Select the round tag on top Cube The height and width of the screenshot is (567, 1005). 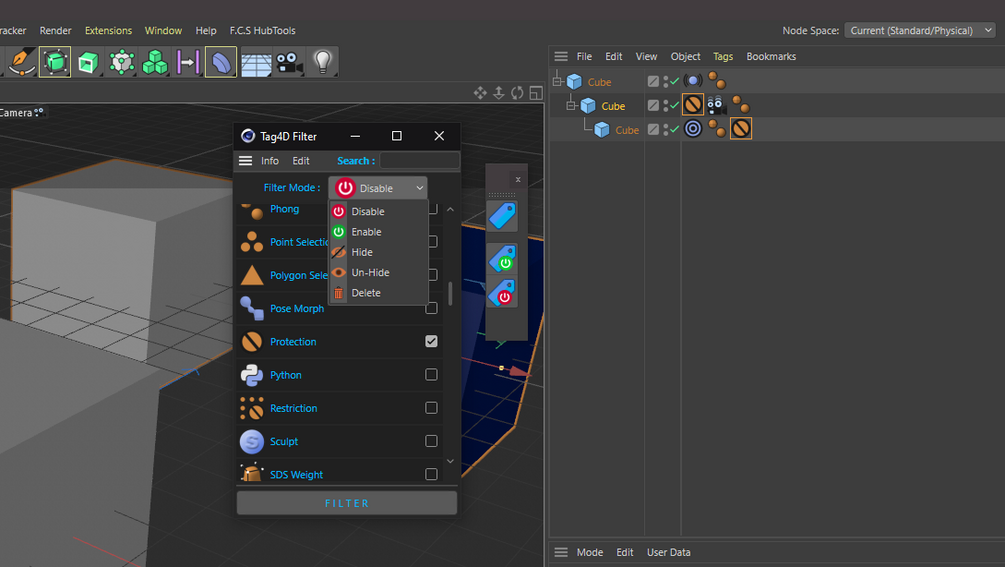693,81
